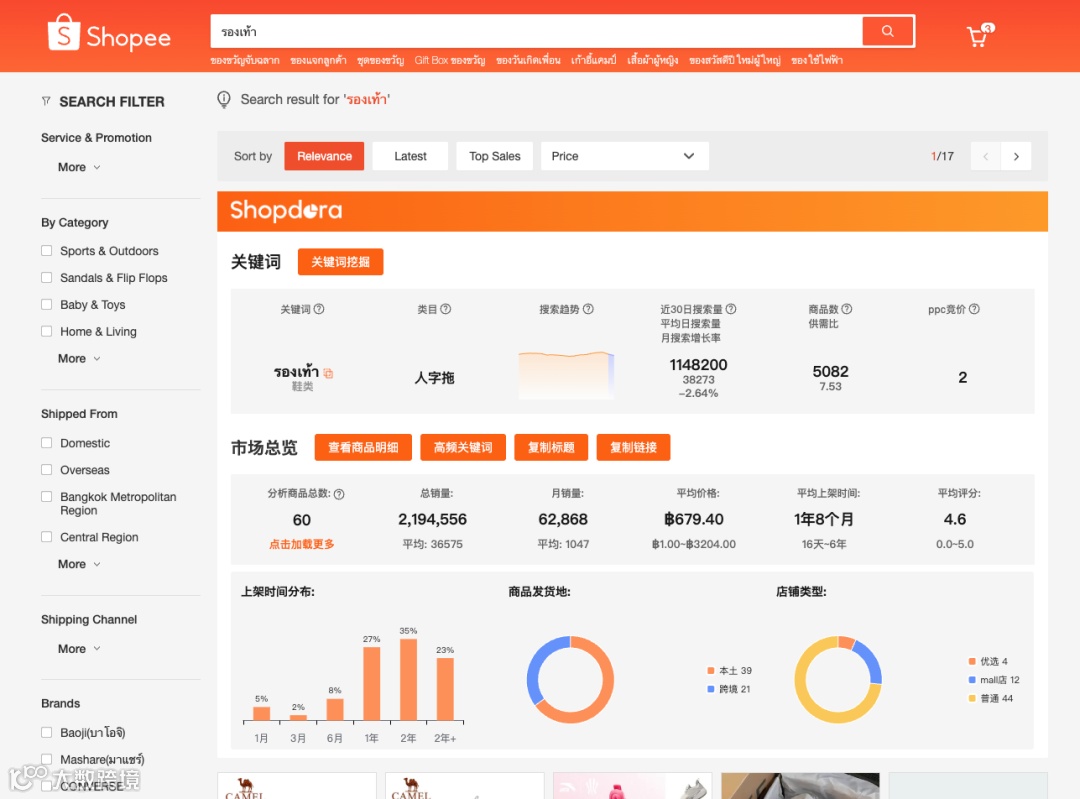Expand More under Shipping Channel
This screenshot has height=799, width=1080.
pyautogui.click(x=79, y=649)
